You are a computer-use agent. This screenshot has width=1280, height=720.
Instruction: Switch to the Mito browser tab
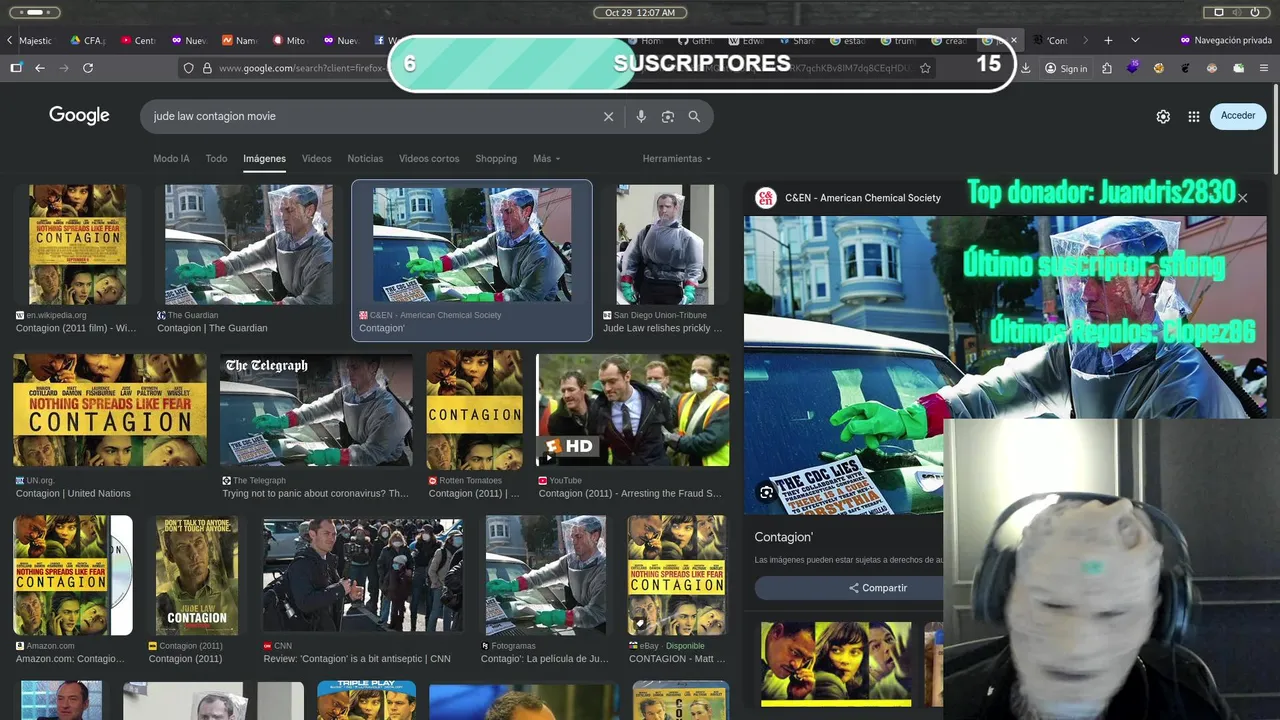pyautogui.click(x=289, y=40)
